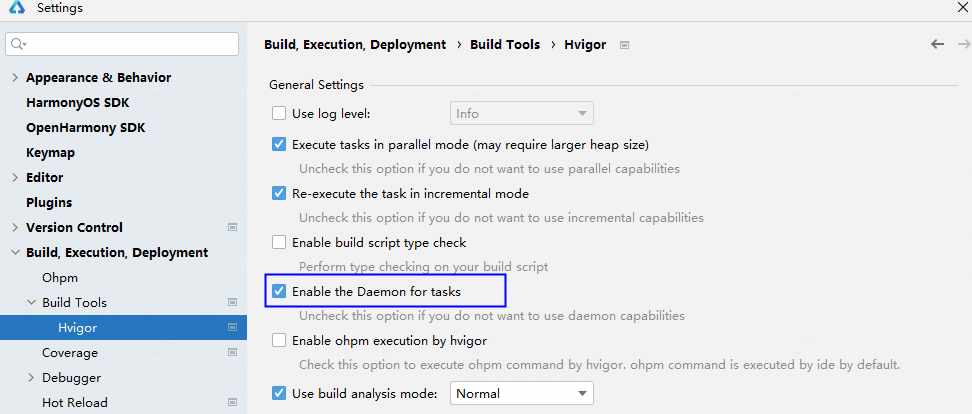Click the settings search field
The height and width of the screenshot is (414, 972).
click(x=130, y=45)
